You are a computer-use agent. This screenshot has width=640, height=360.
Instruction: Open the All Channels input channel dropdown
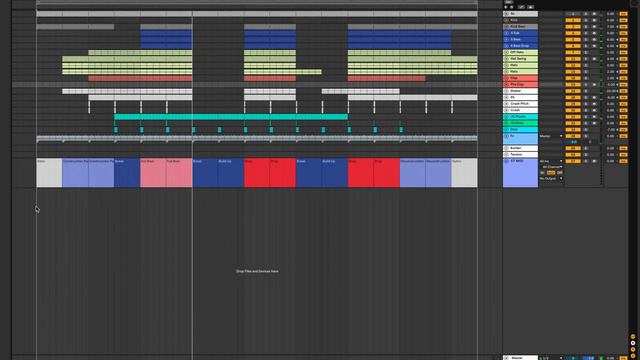pyautogui.click(x=552, y=167)
